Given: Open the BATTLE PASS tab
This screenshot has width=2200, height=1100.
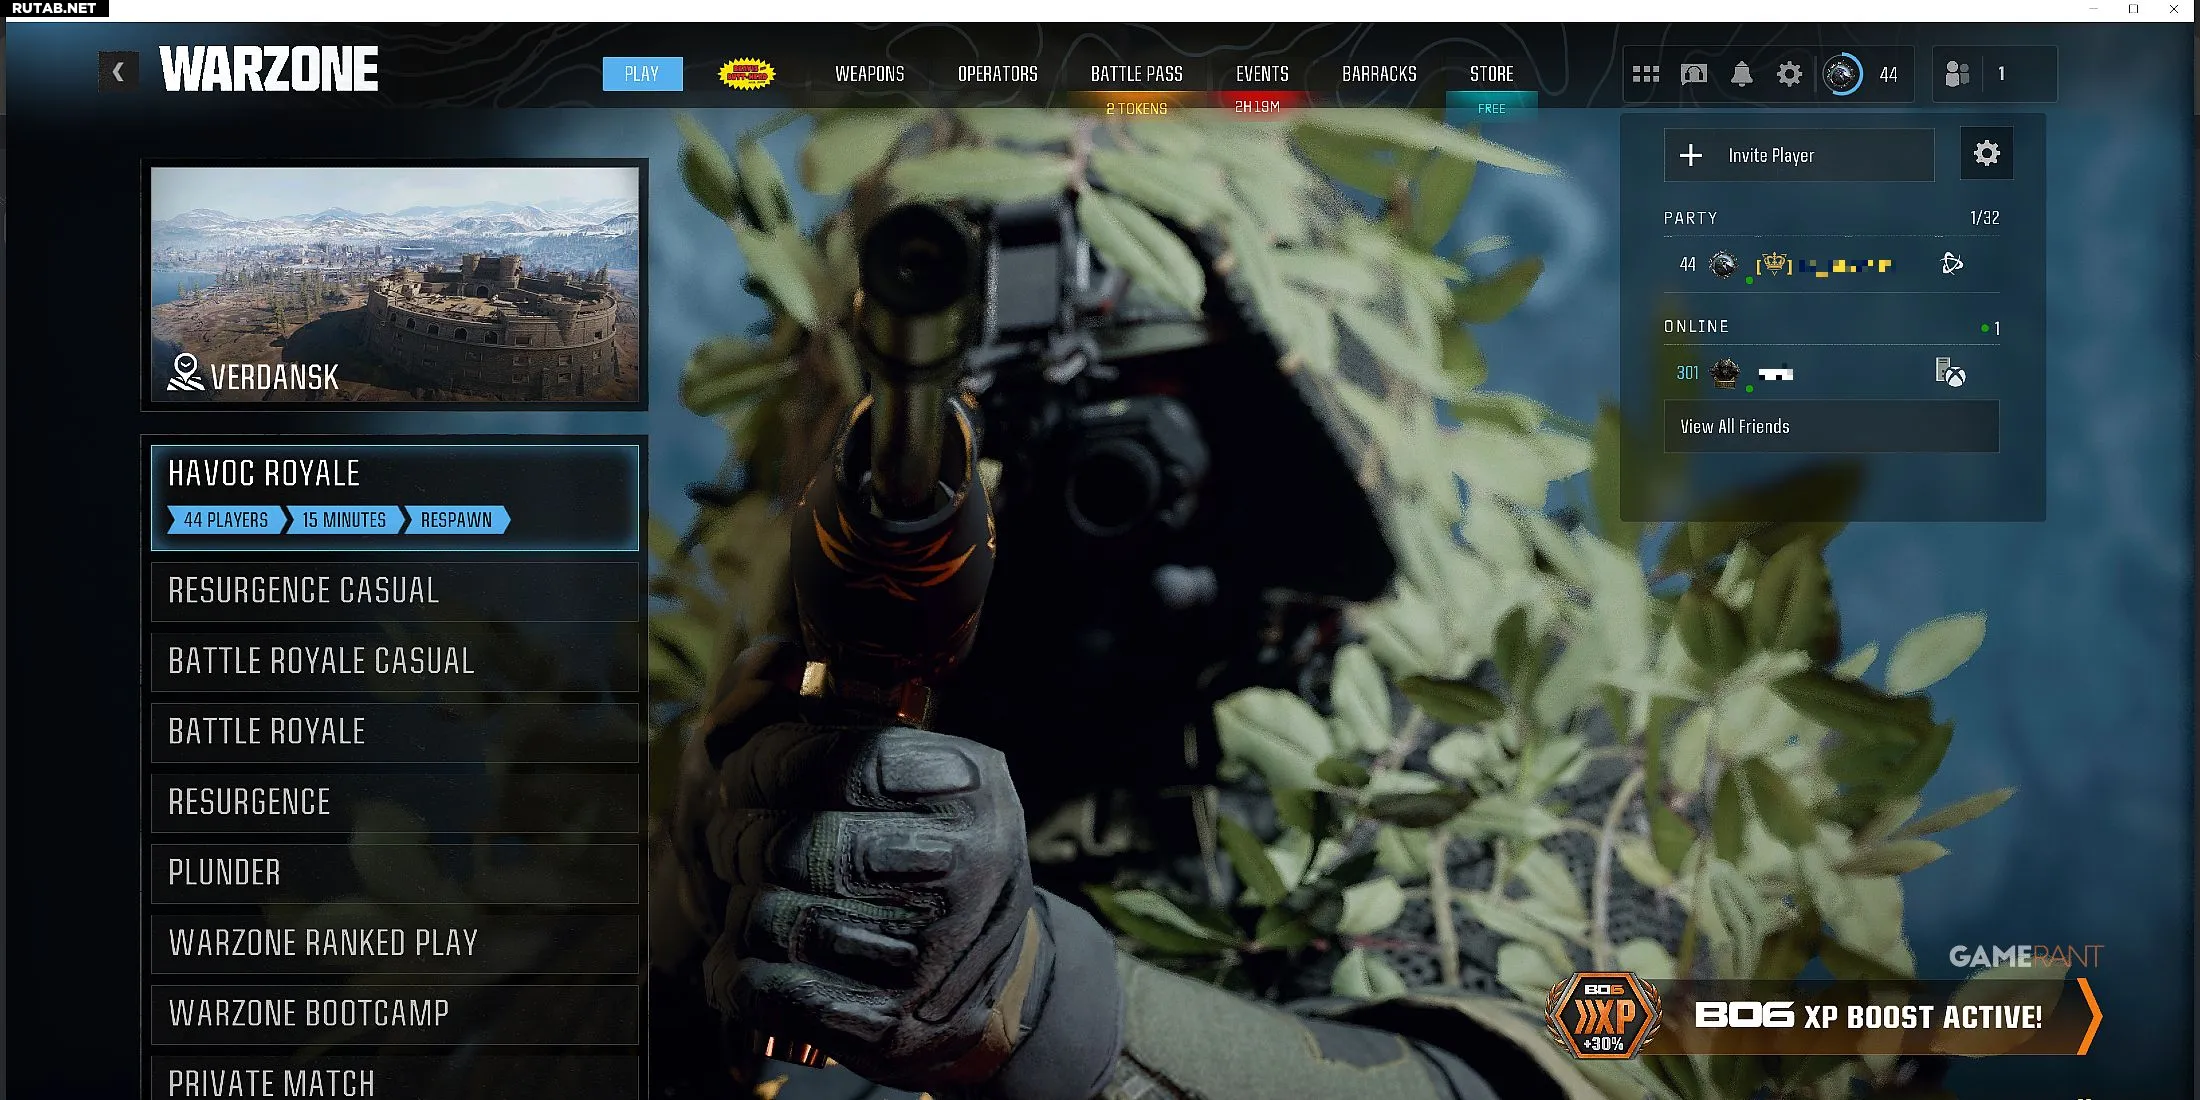Looking at the screenshot, I should [x=1136, y=74].
